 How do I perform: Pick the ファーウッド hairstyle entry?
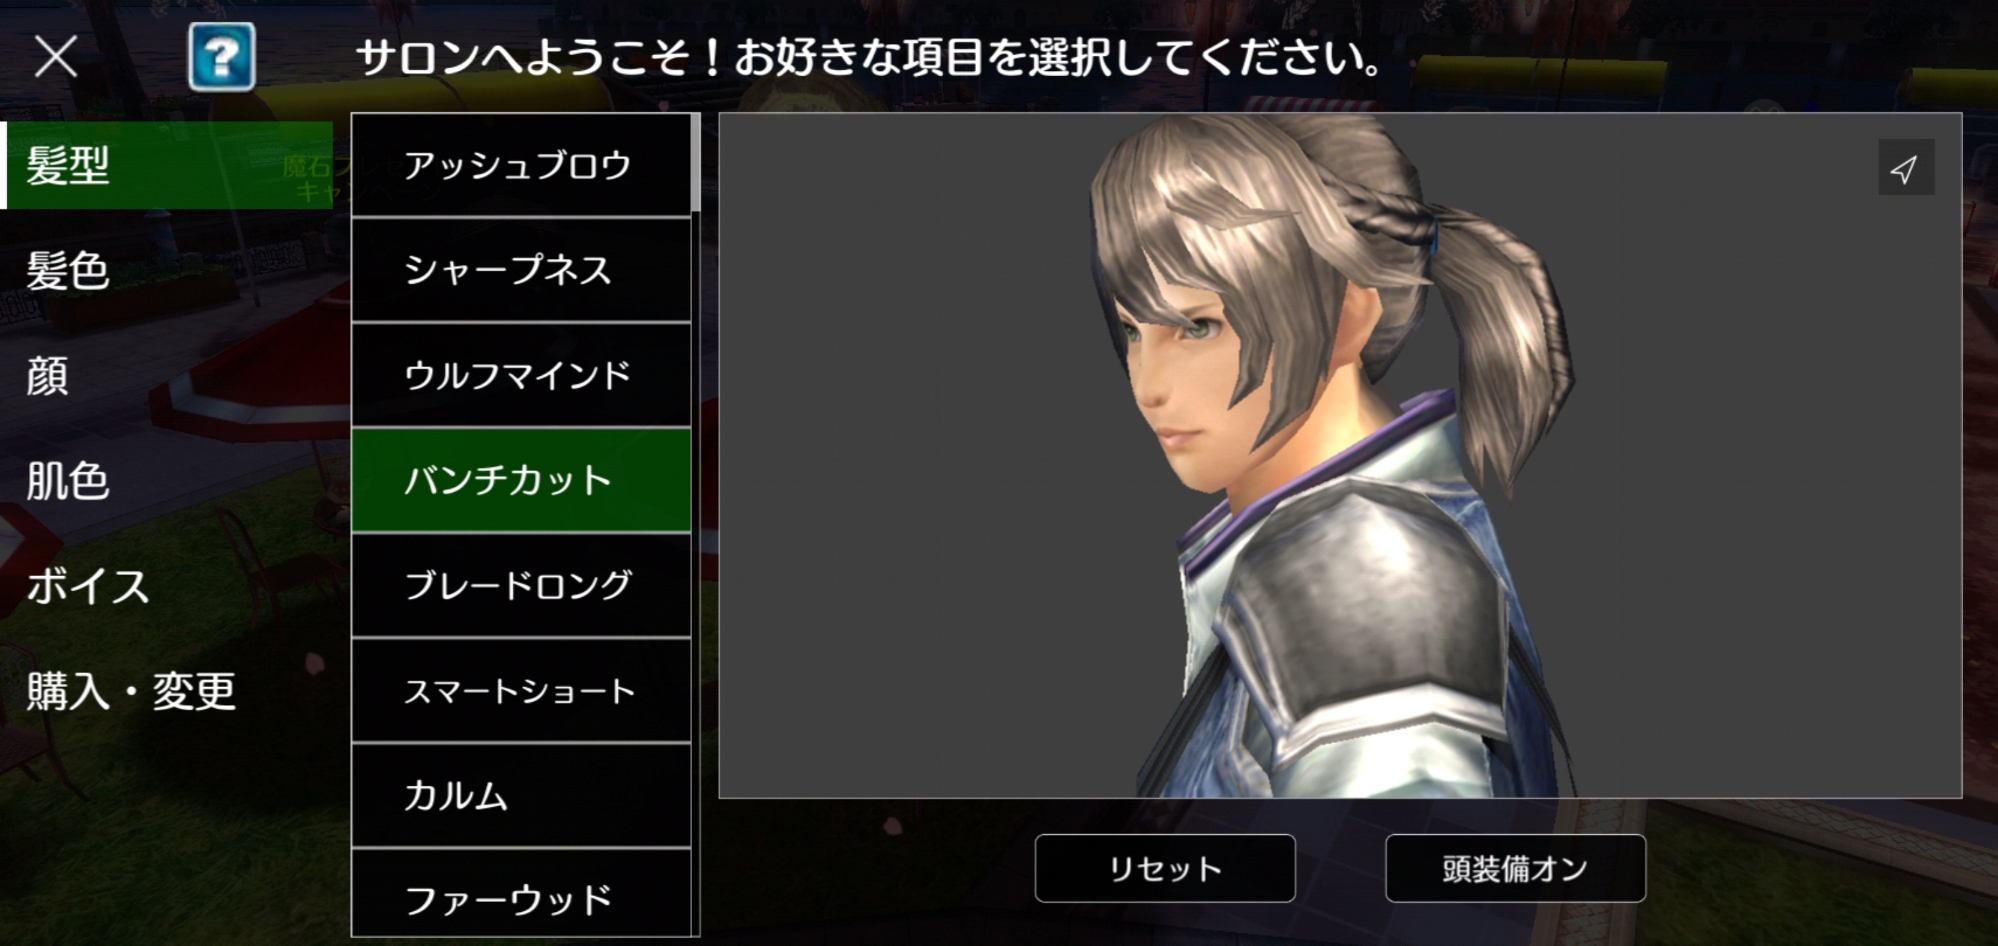pyautogui.click(x=521, y=893)
